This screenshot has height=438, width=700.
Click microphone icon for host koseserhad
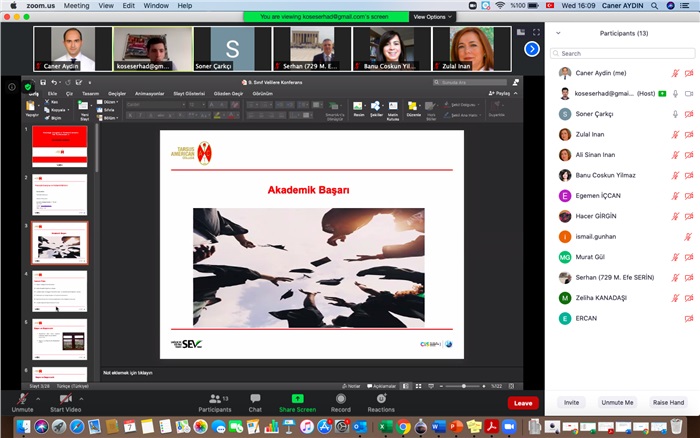point(675,93)
